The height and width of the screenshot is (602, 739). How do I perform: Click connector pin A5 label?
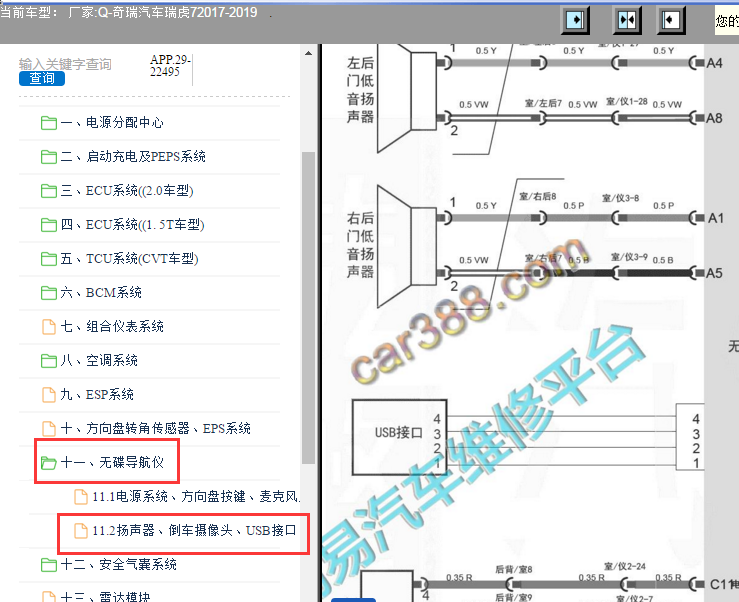click(x=714, y=273)
